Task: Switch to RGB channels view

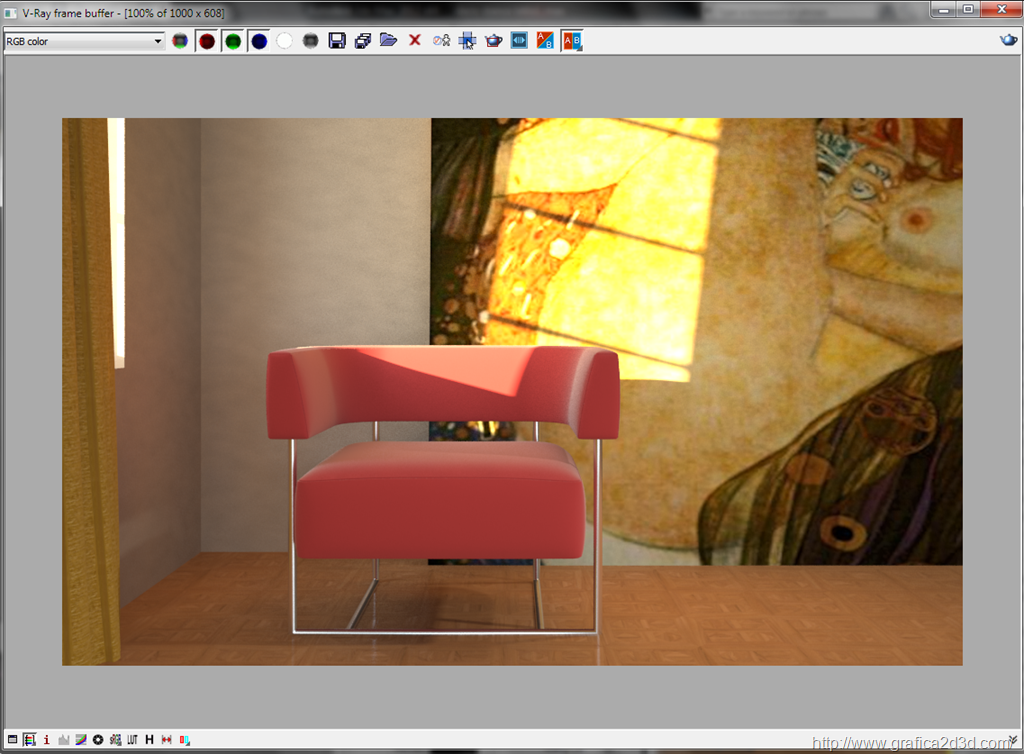Action: tap(180, 41)
